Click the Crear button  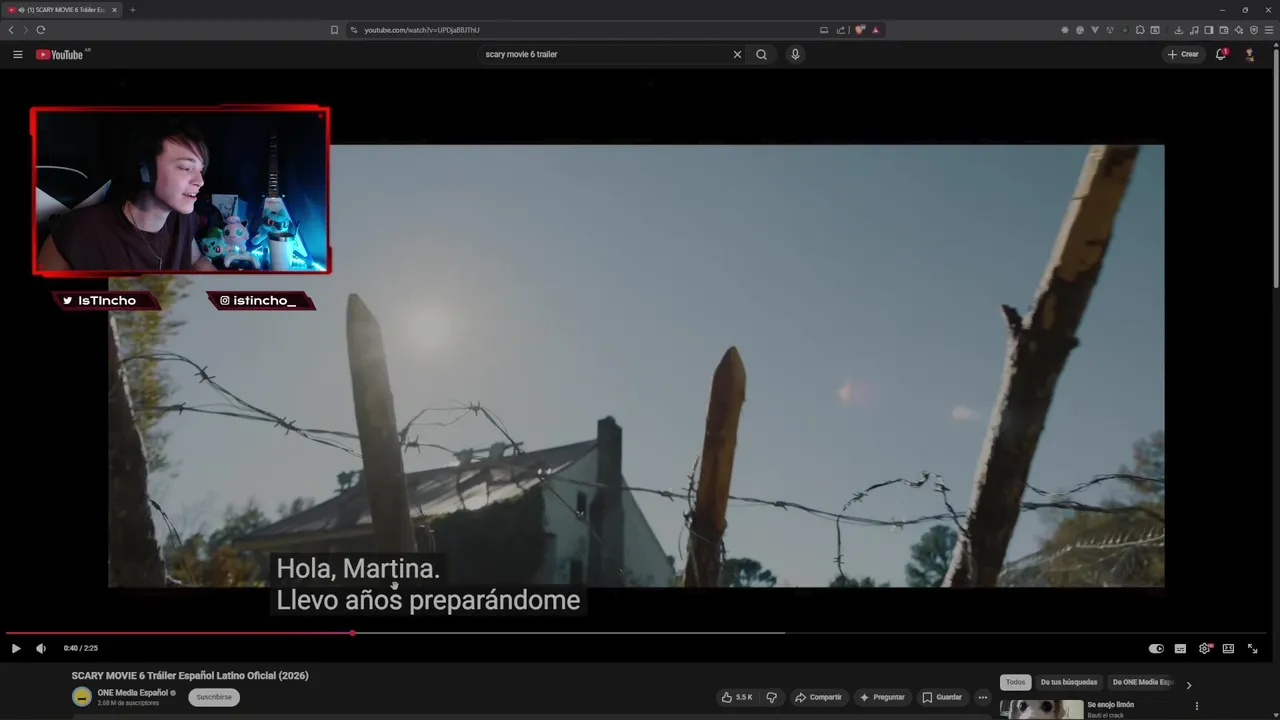coord(1183,54)
